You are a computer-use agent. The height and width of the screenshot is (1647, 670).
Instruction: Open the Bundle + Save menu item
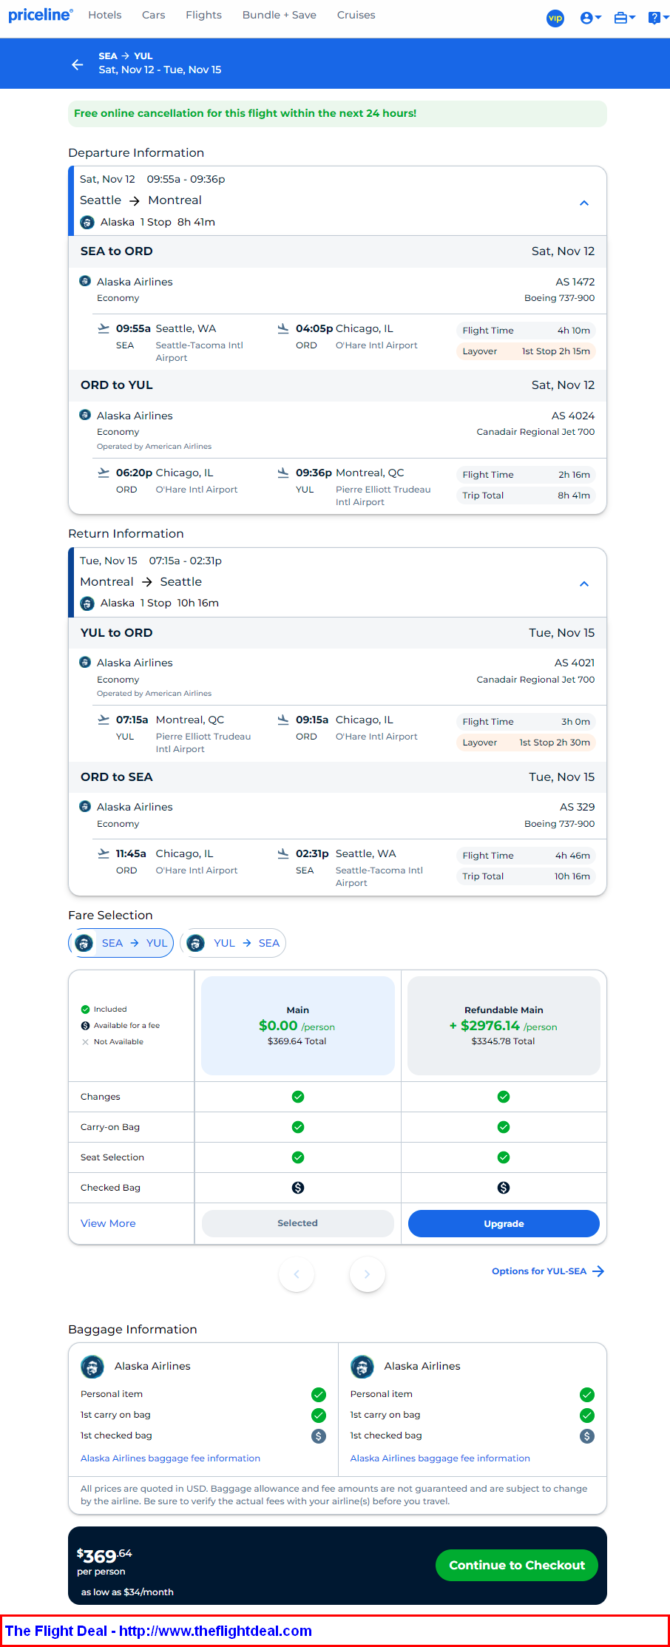coord(279,15)
